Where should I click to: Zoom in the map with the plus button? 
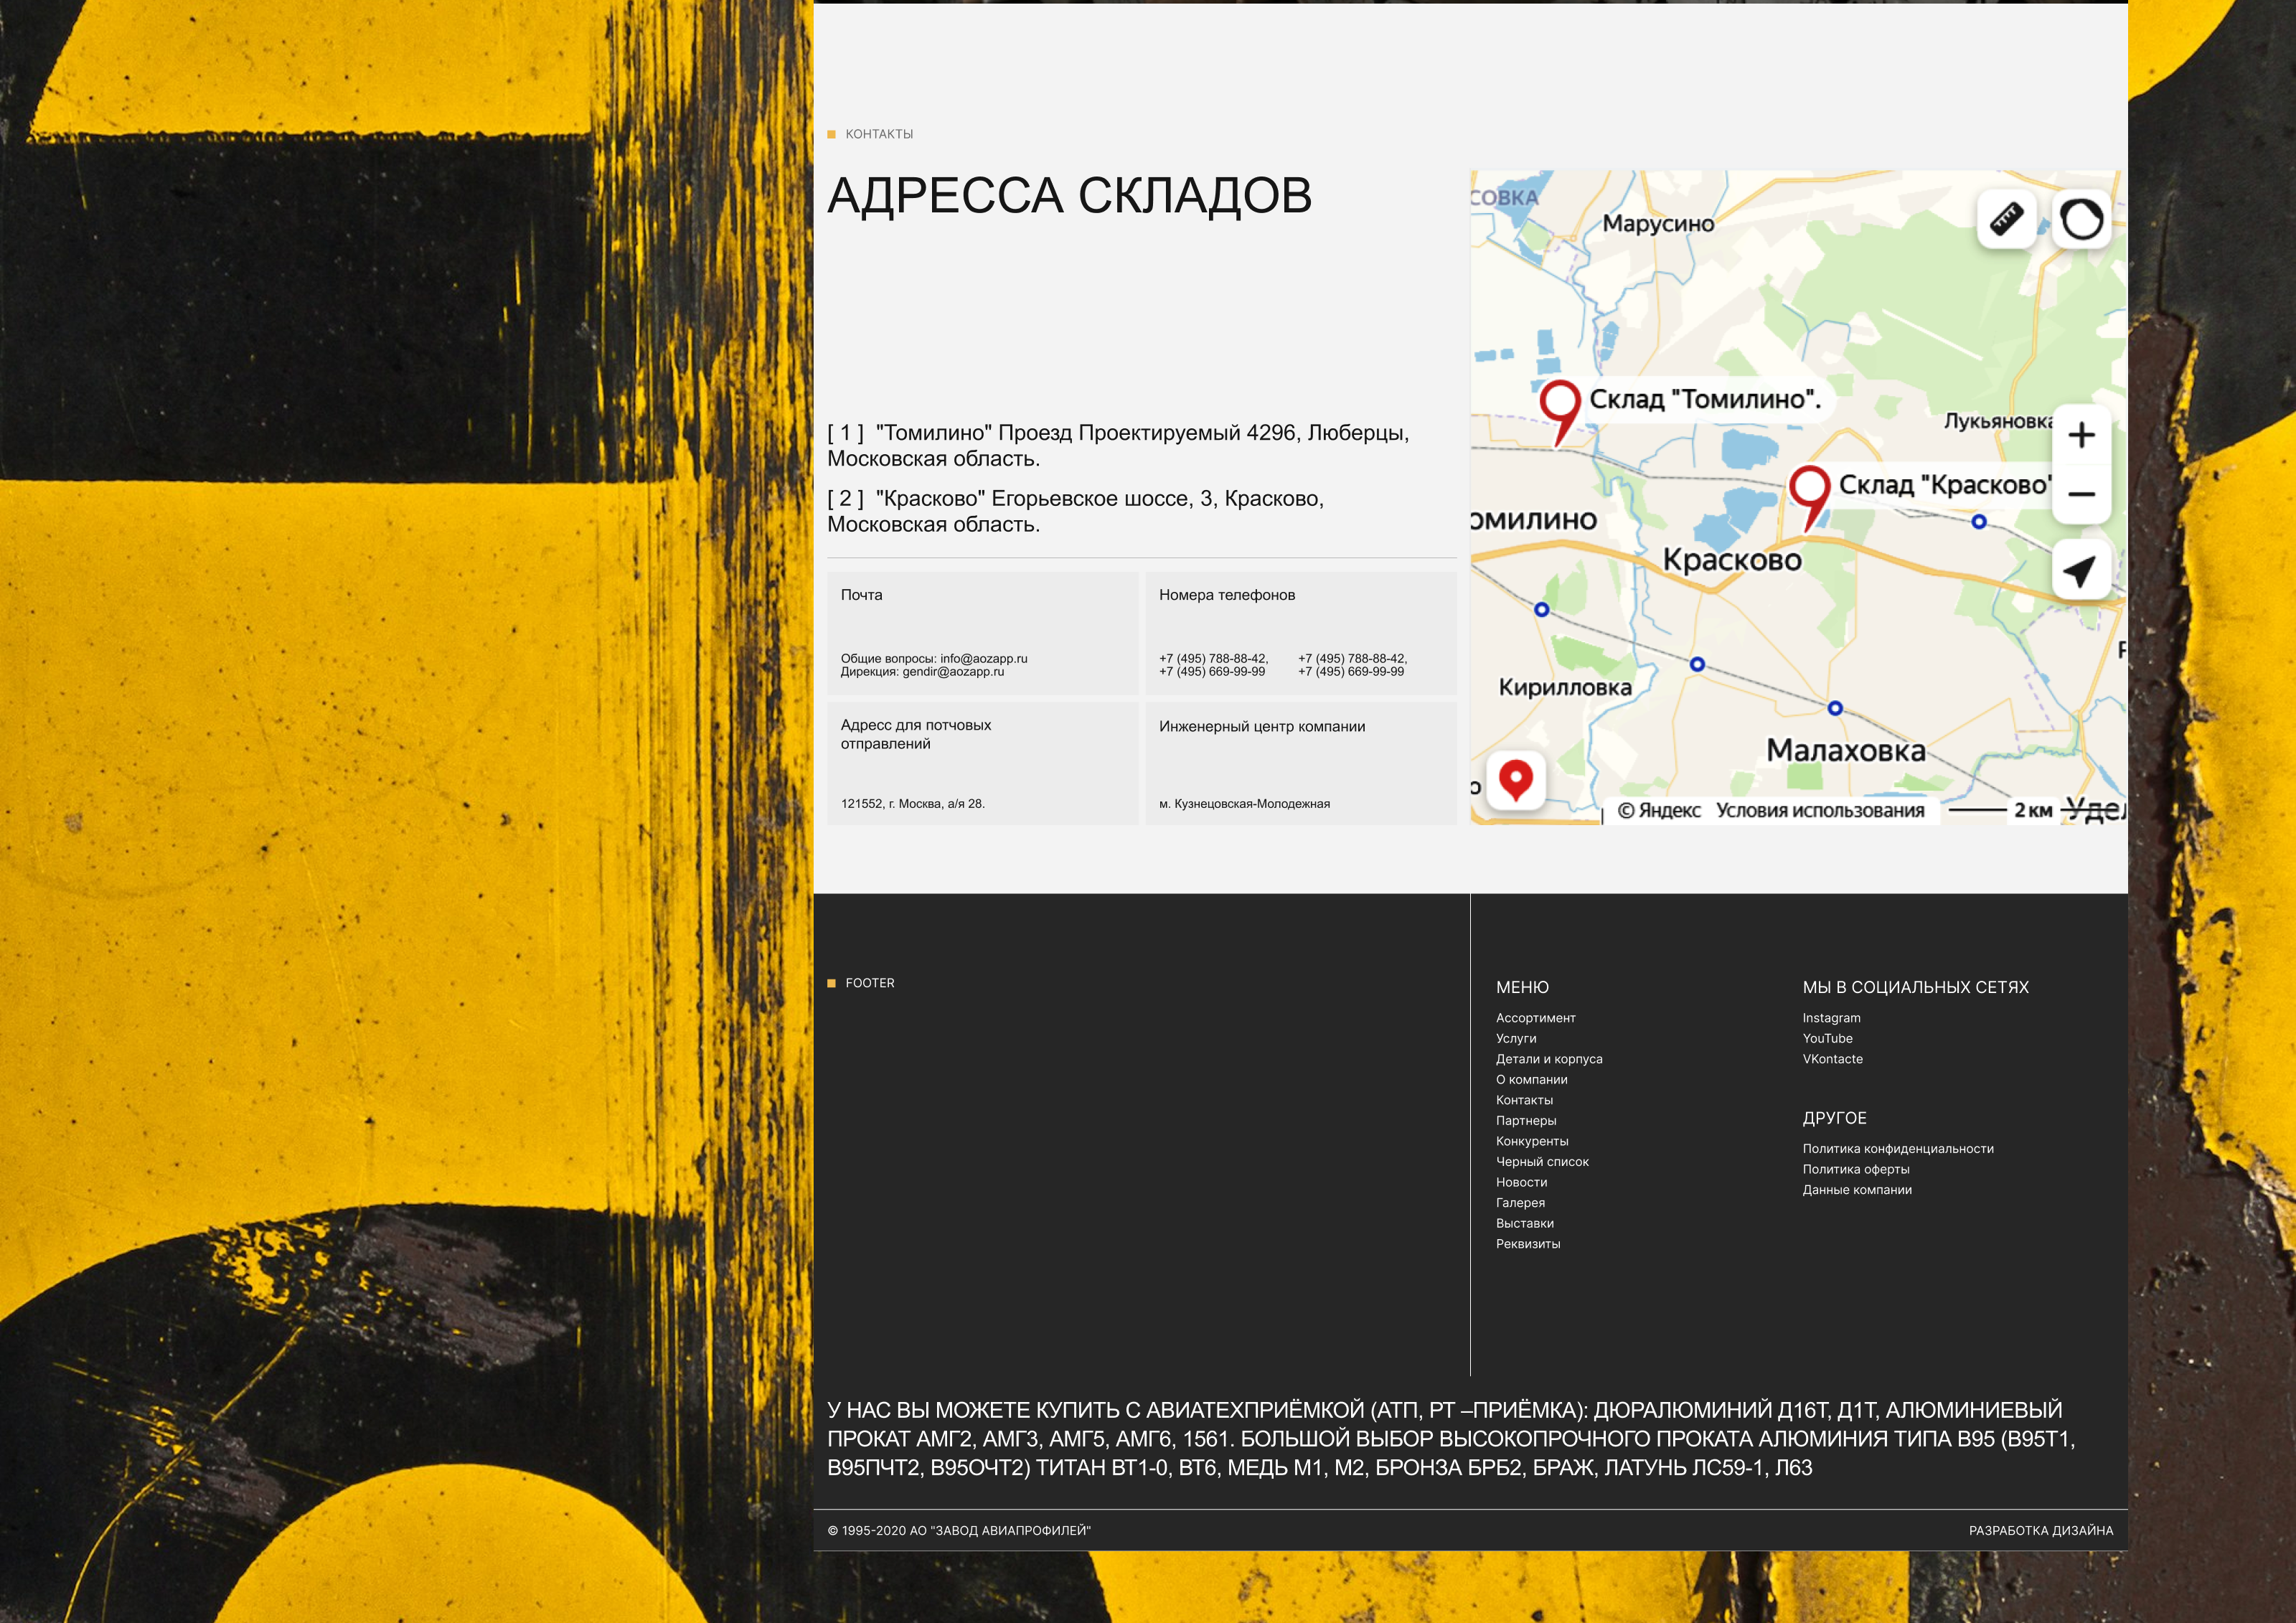pos(2081,435)
